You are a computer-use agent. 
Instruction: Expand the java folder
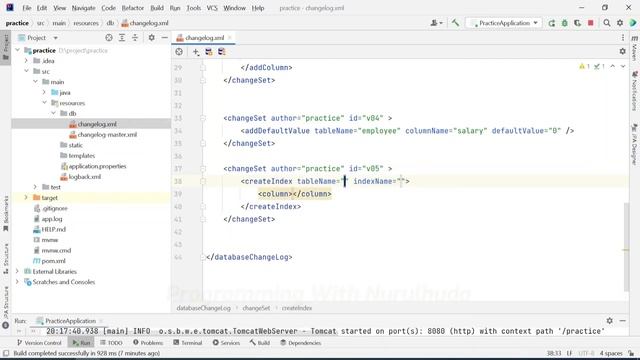44,92
